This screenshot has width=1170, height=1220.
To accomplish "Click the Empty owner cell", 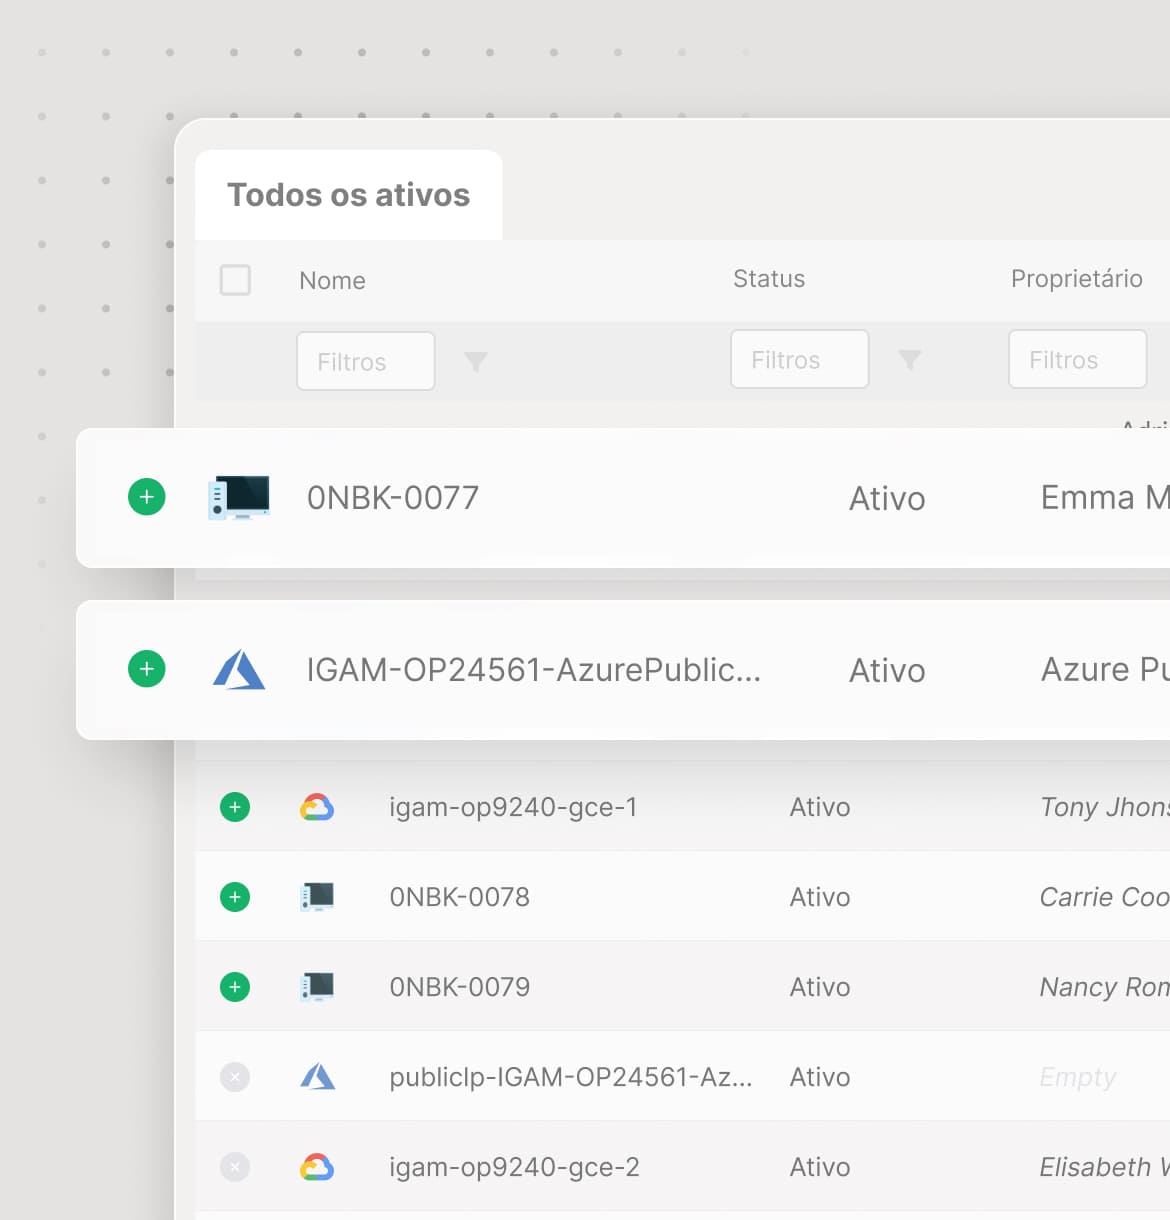I will 1078,1077.
